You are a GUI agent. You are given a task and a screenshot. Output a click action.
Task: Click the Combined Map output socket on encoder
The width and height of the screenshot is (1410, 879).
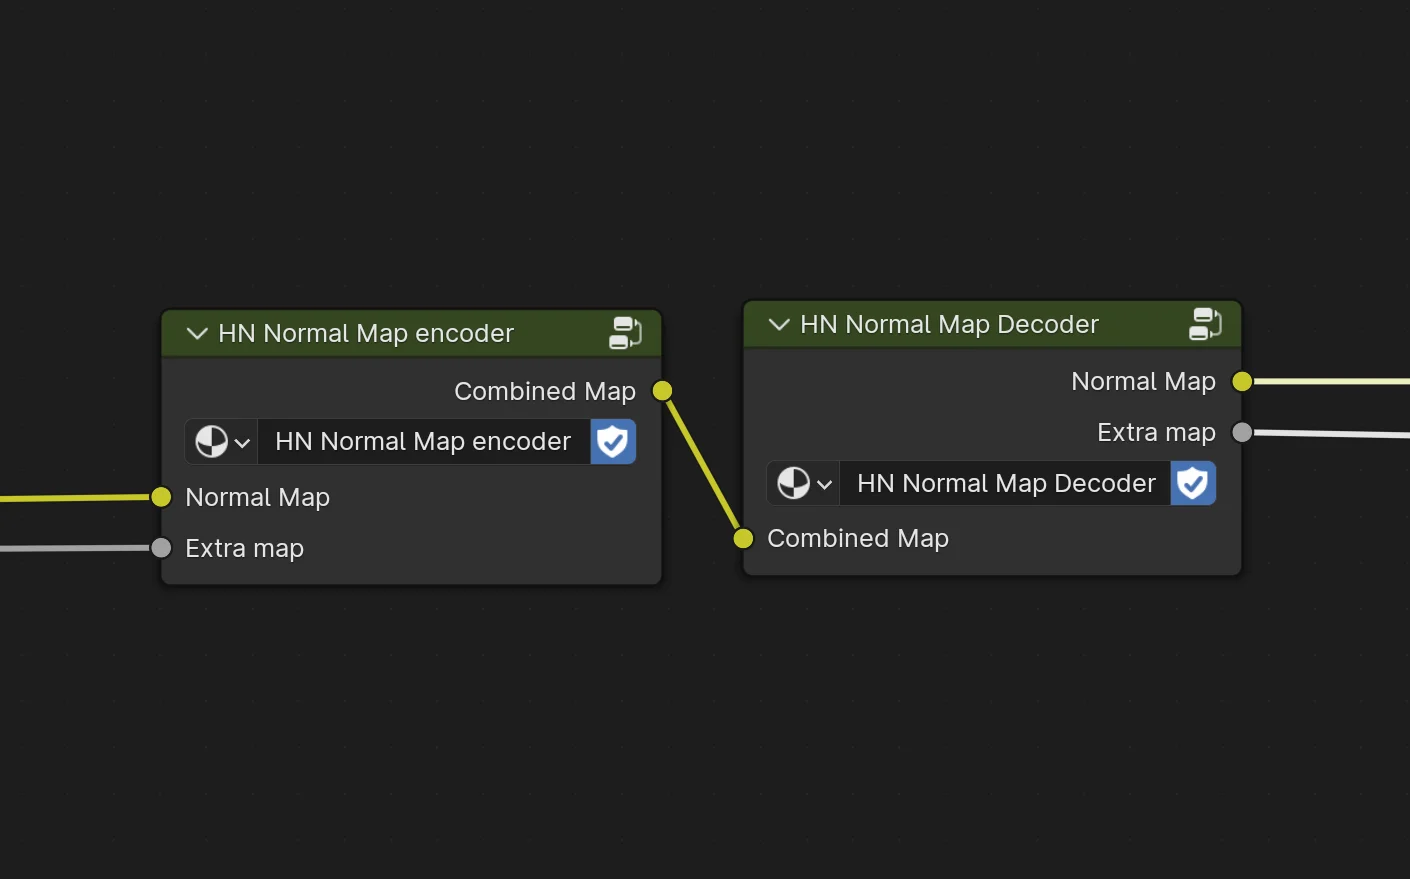(x=661, y=391)
